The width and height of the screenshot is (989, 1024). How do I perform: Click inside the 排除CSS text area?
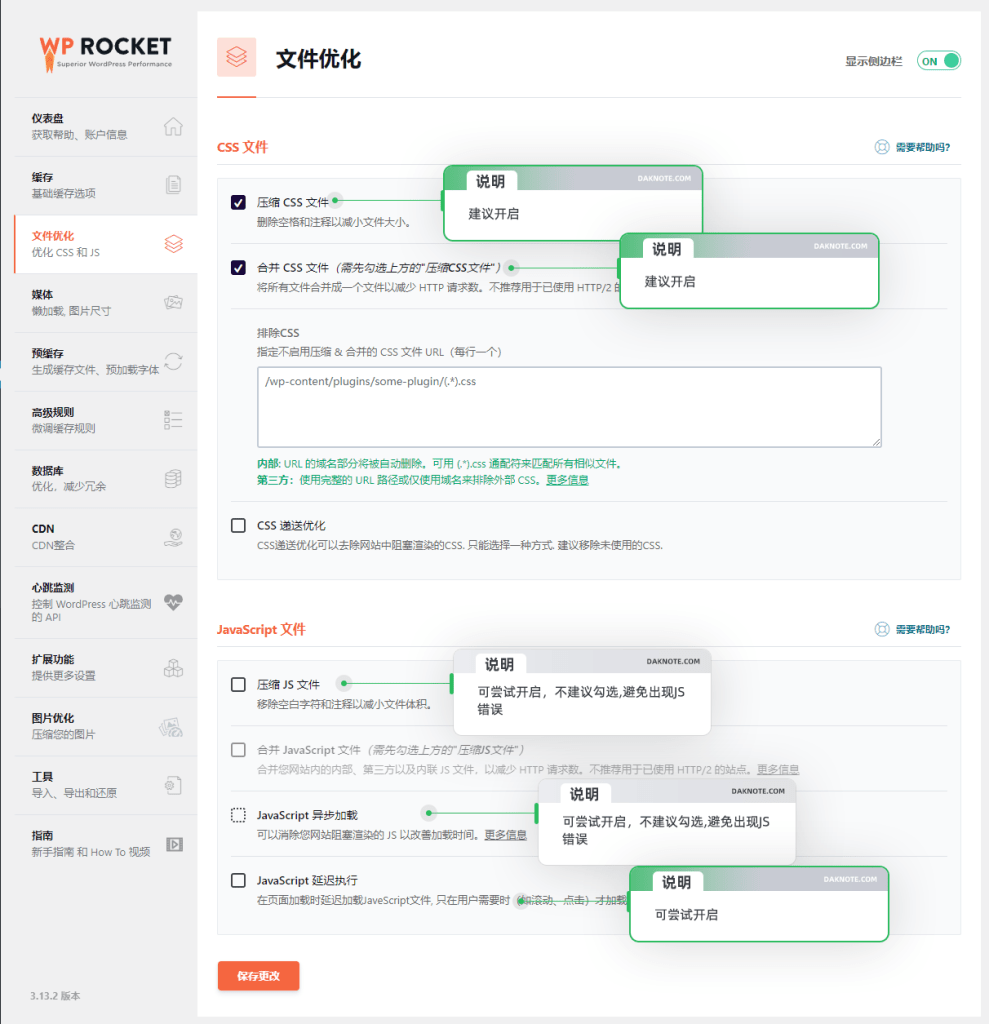pyautogui.click(x=569, y=406)
